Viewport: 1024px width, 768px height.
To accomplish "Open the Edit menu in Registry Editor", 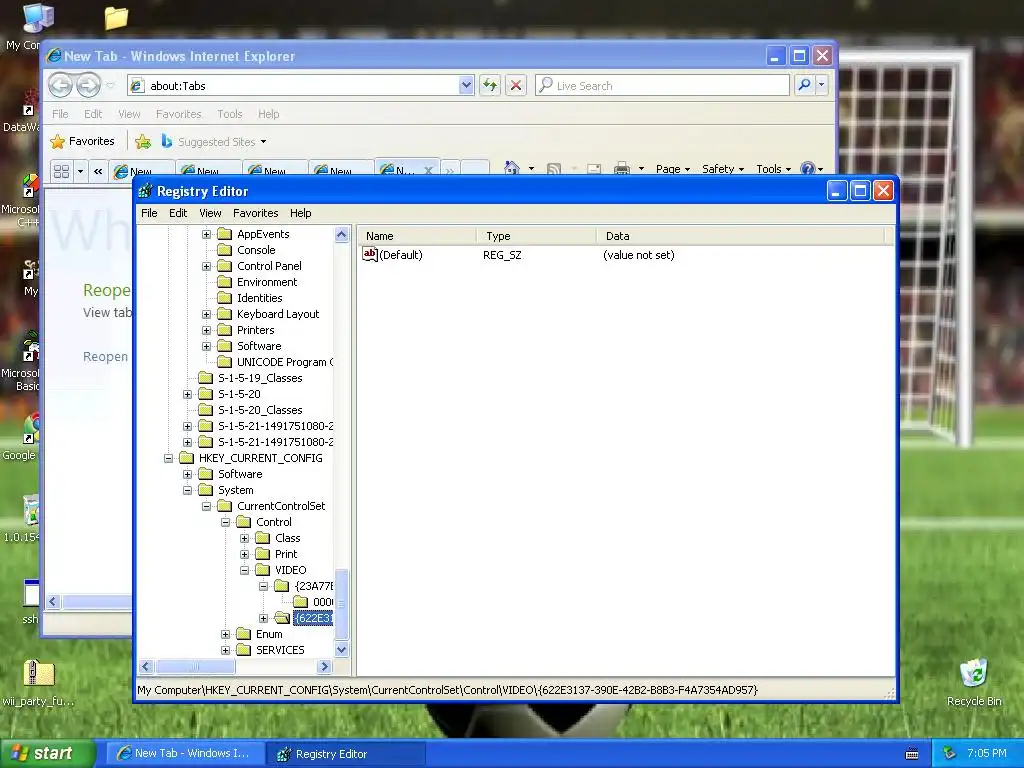I will click(178, 213).
